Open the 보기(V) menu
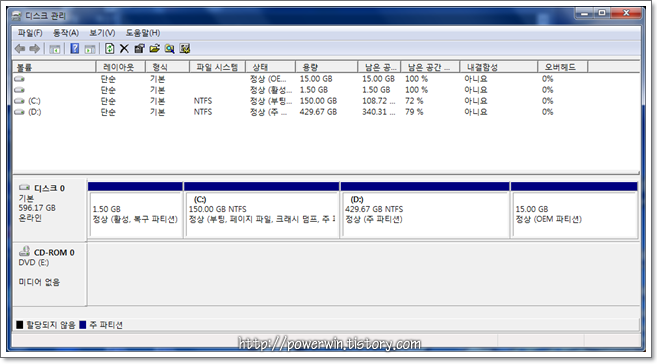The height and width of the screenshot is (364, 658). [102, 33]
